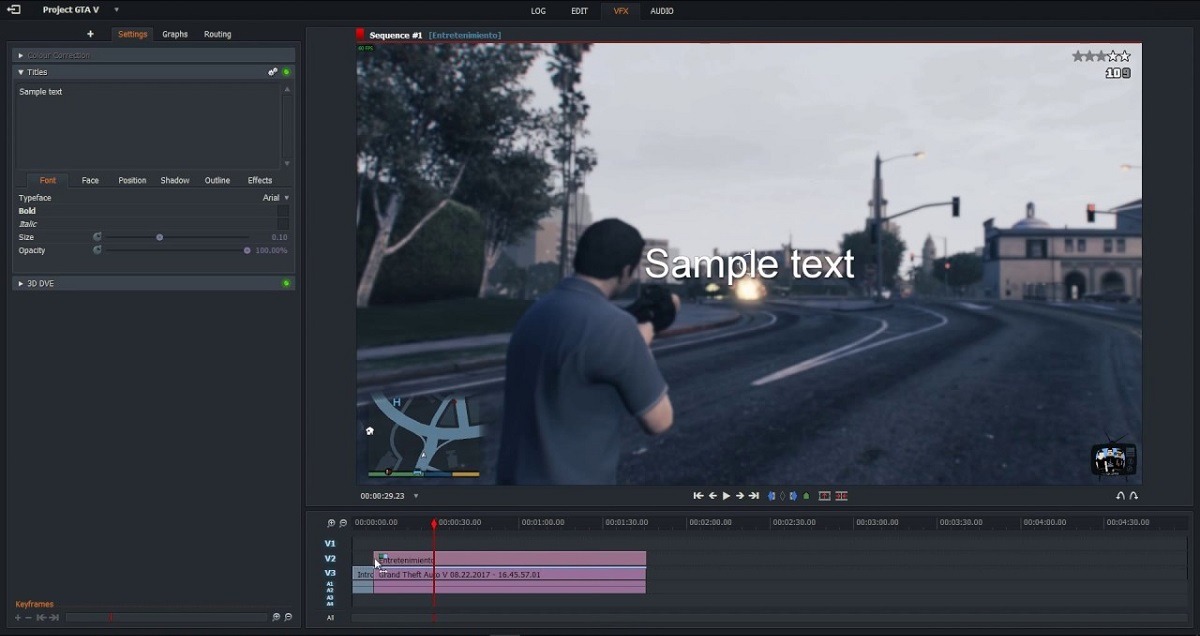Image resolution: width=1200 pixels, height=636 pixels.
Task: Enable the Italic checkbox
Action: [283, 224]
